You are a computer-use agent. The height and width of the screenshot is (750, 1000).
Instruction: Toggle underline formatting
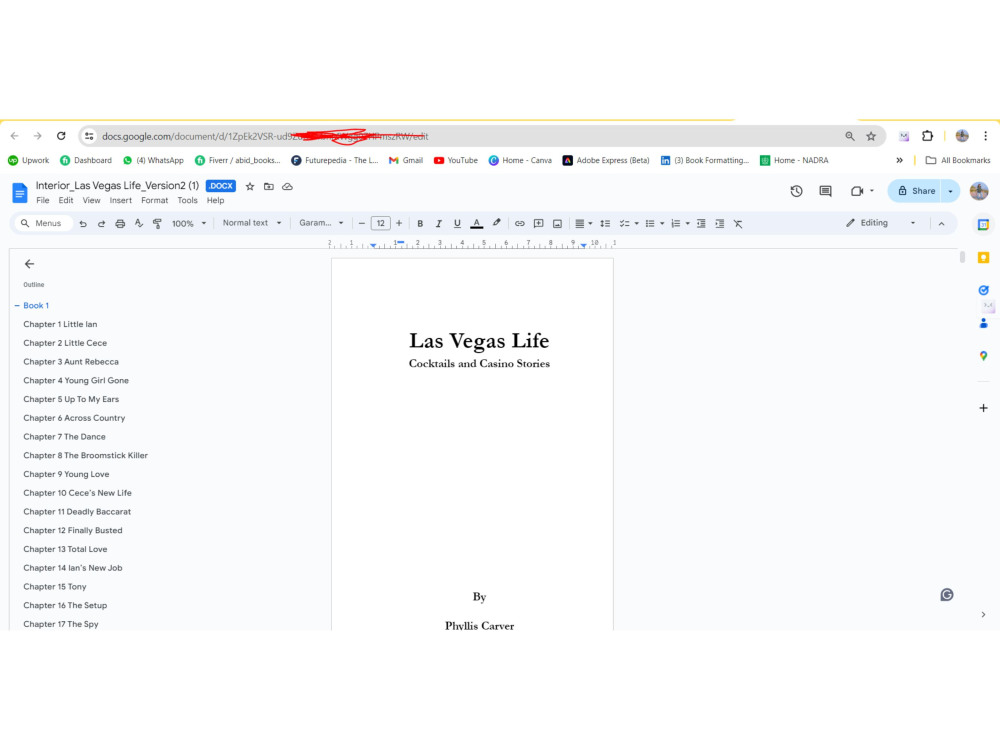pos(457,224)
